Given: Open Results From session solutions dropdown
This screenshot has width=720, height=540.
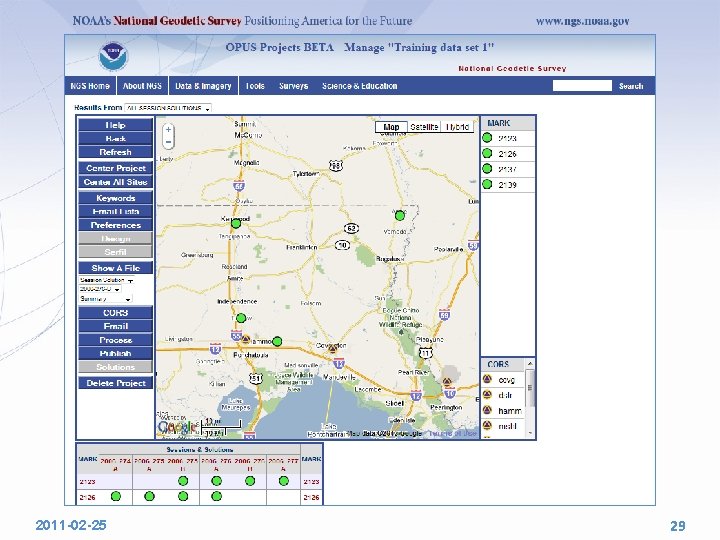Looking at the screenshot, I should [x=168, y=108].
